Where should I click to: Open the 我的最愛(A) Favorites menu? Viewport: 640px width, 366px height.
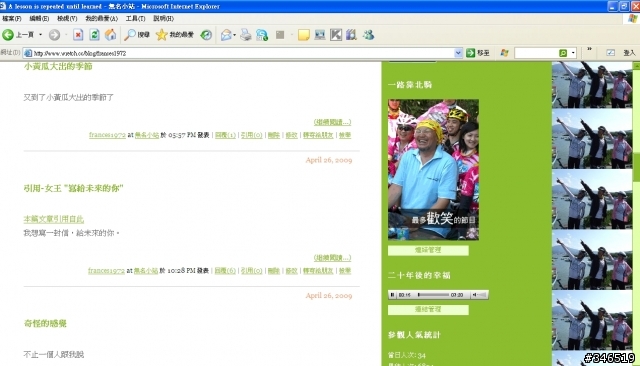point(101,19)
